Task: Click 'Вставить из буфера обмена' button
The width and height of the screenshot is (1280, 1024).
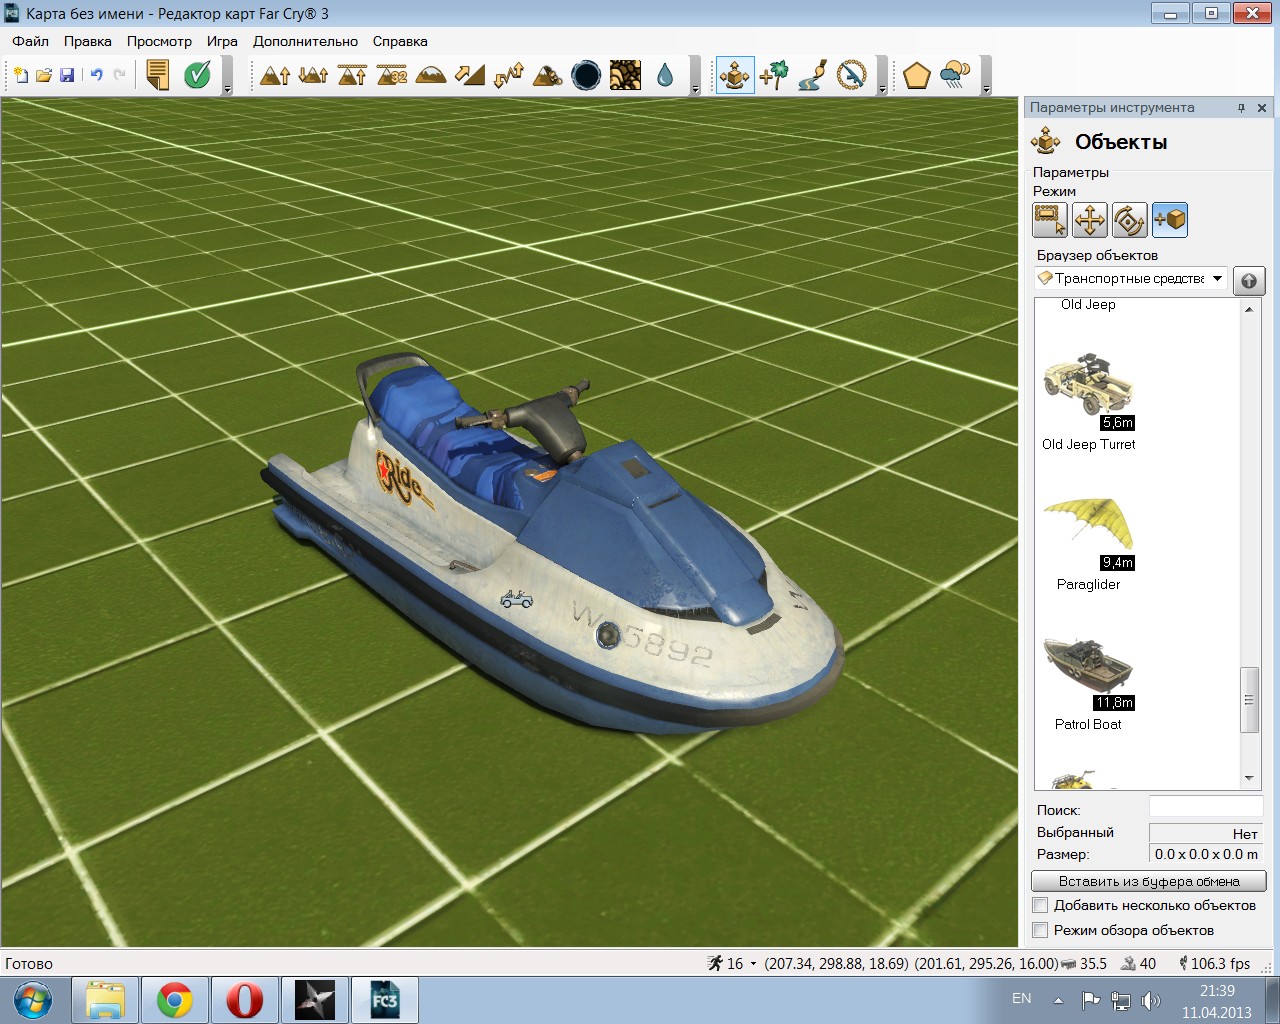Action: pyautogui.click(x=1149, y=881)
